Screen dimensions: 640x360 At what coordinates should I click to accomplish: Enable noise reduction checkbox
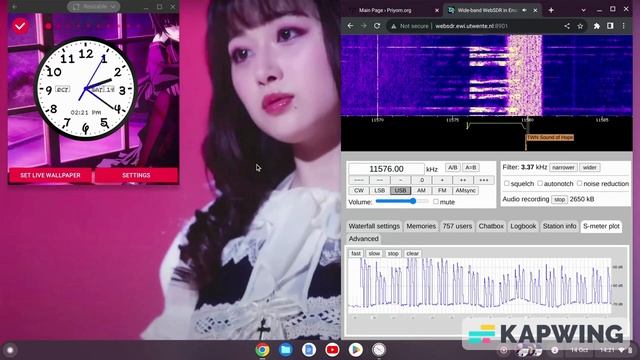(x=579, y=184)
